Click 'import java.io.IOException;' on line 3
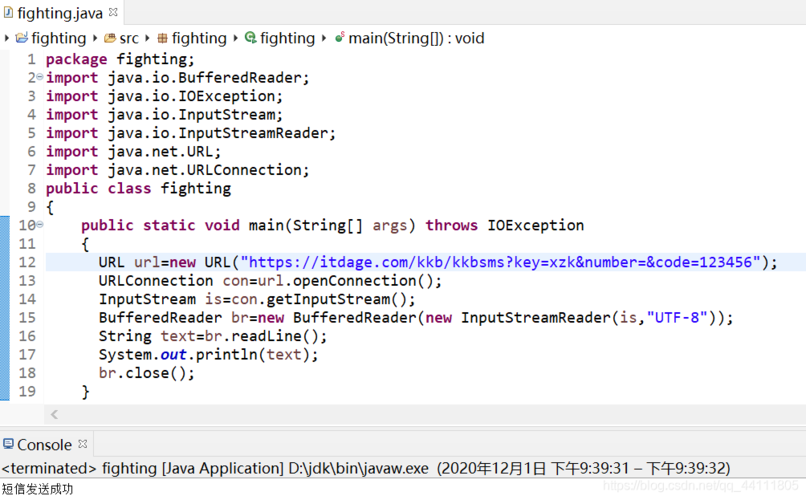Screen dimensions: 806x500 point(164,96)
